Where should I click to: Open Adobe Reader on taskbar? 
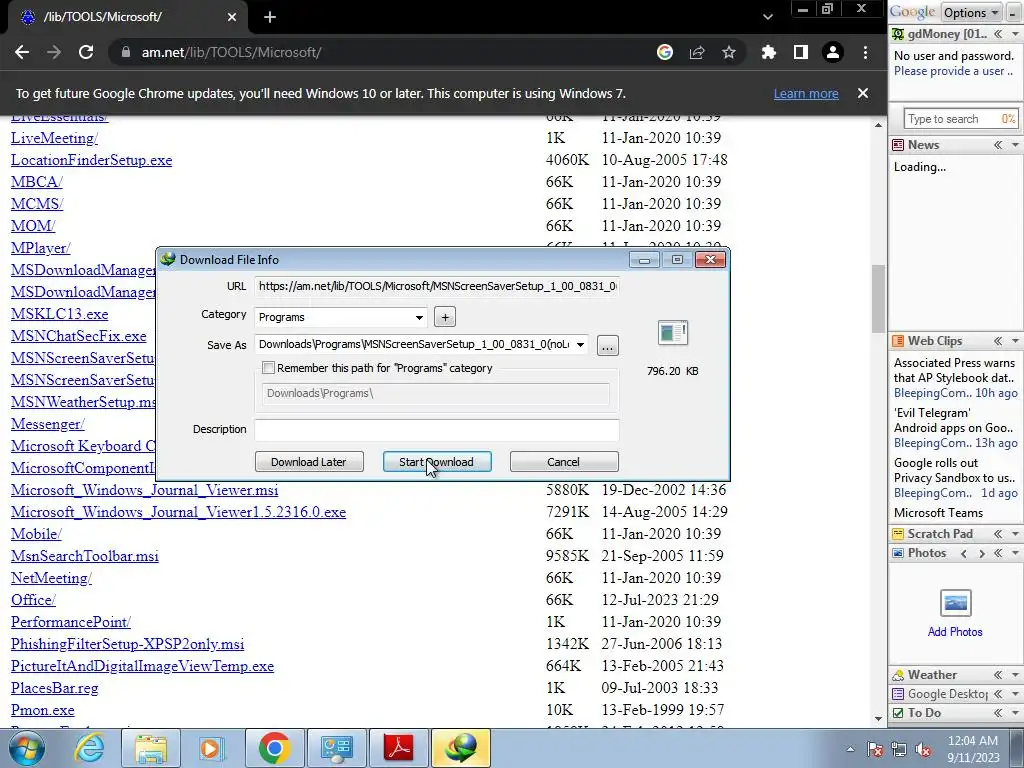pos(399,748)
